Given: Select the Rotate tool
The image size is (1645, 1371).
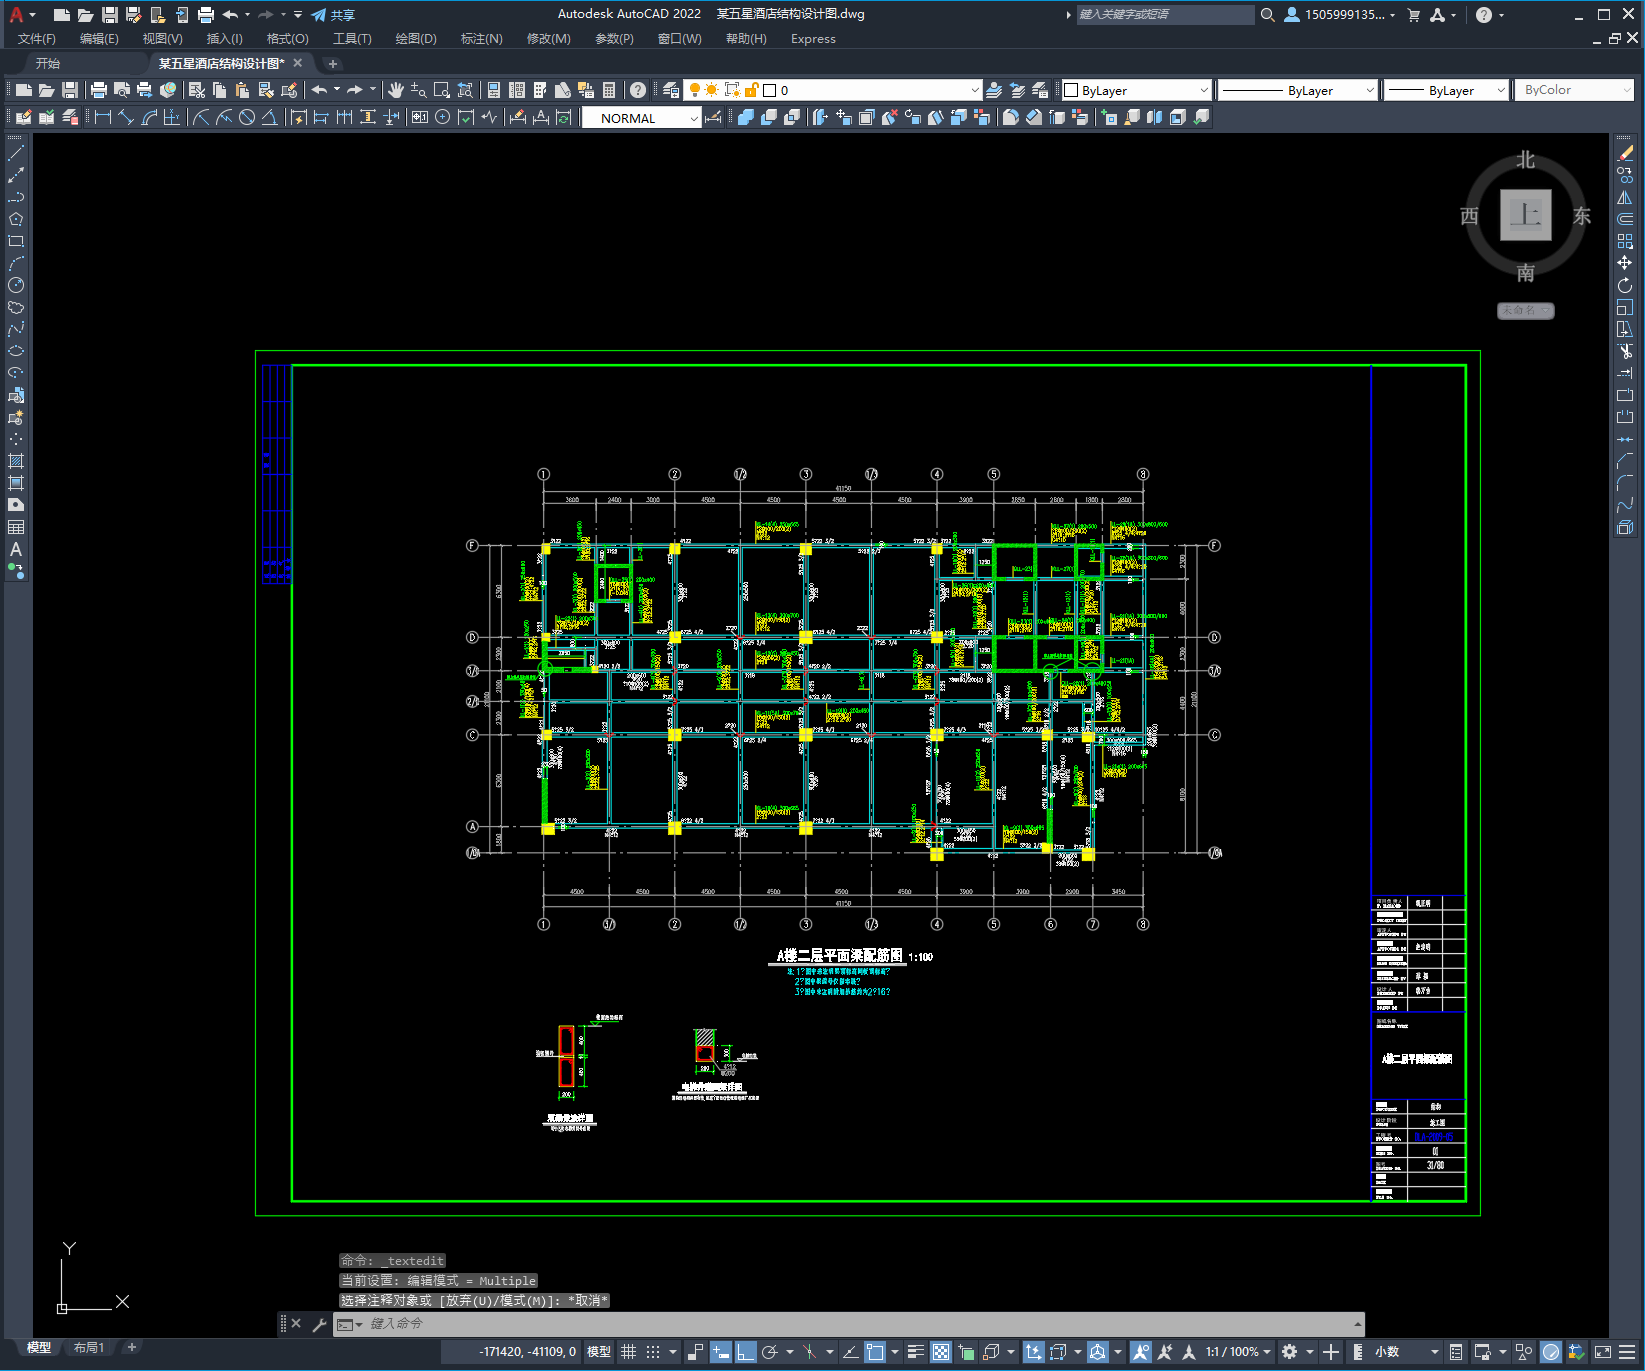Looking at the screenshot, I should click(x=1625, y=285).
